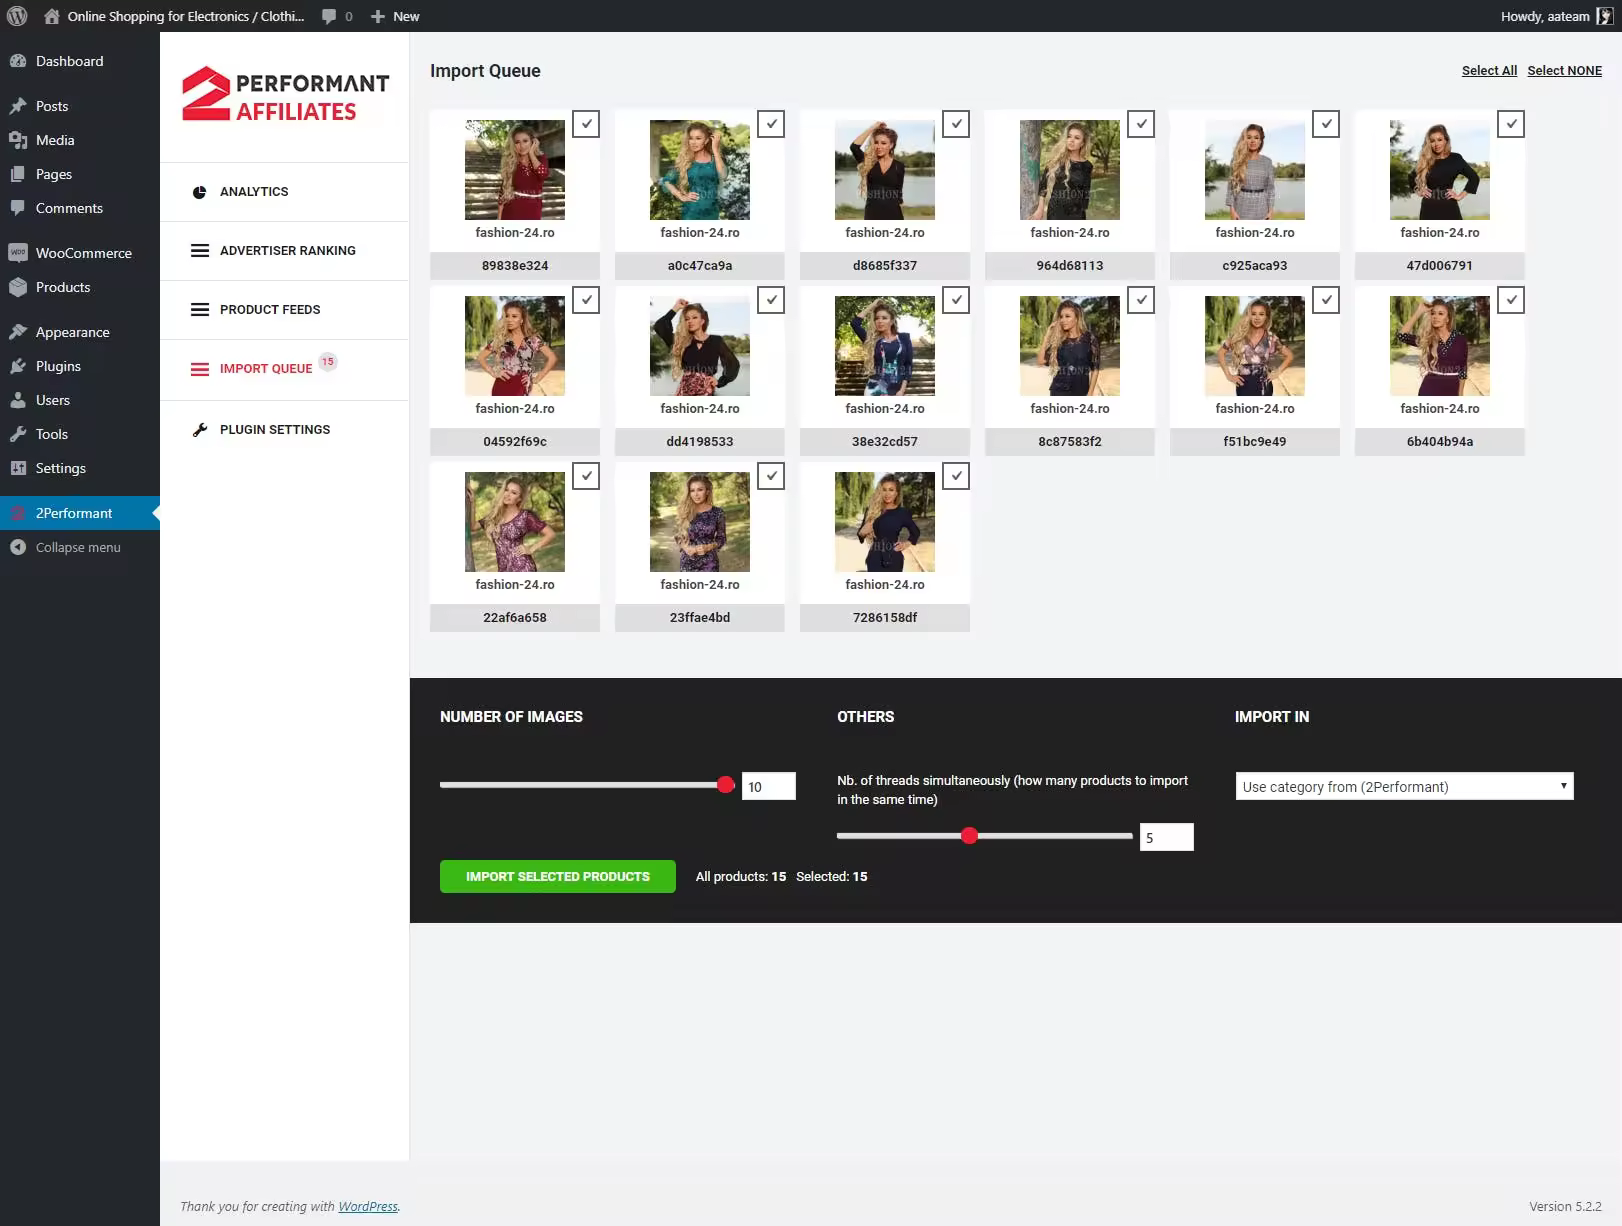Uncheck product d8685f337 checkbox
Image resolution: width=1622 pixels, height=1226 pixels.
[956, 124]
